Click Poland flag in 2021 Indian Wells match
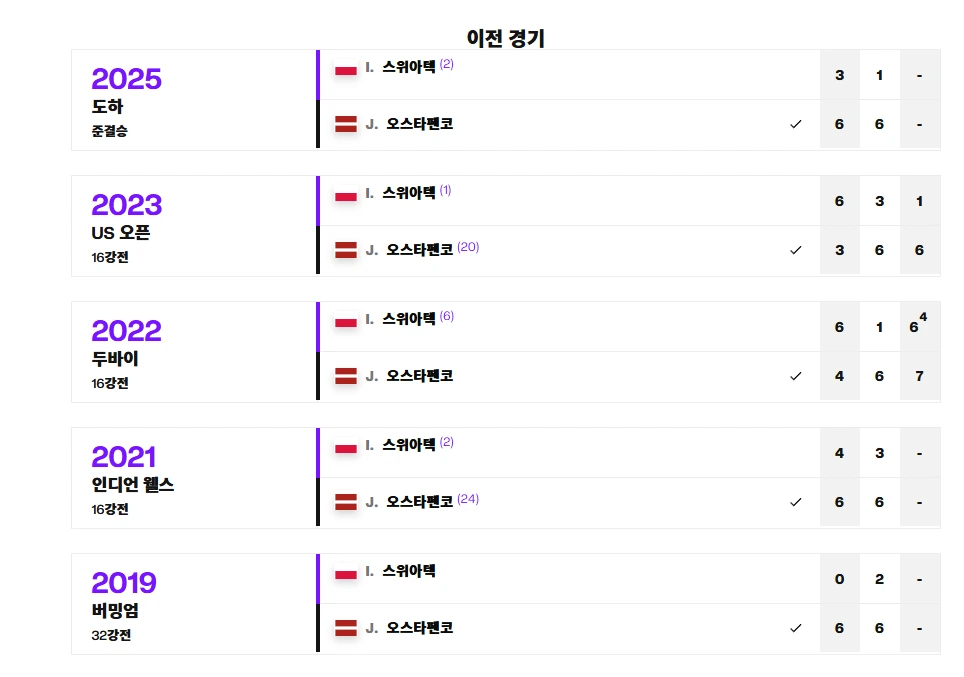The width and height of the screenshot is (964, 677). point(346,448)
